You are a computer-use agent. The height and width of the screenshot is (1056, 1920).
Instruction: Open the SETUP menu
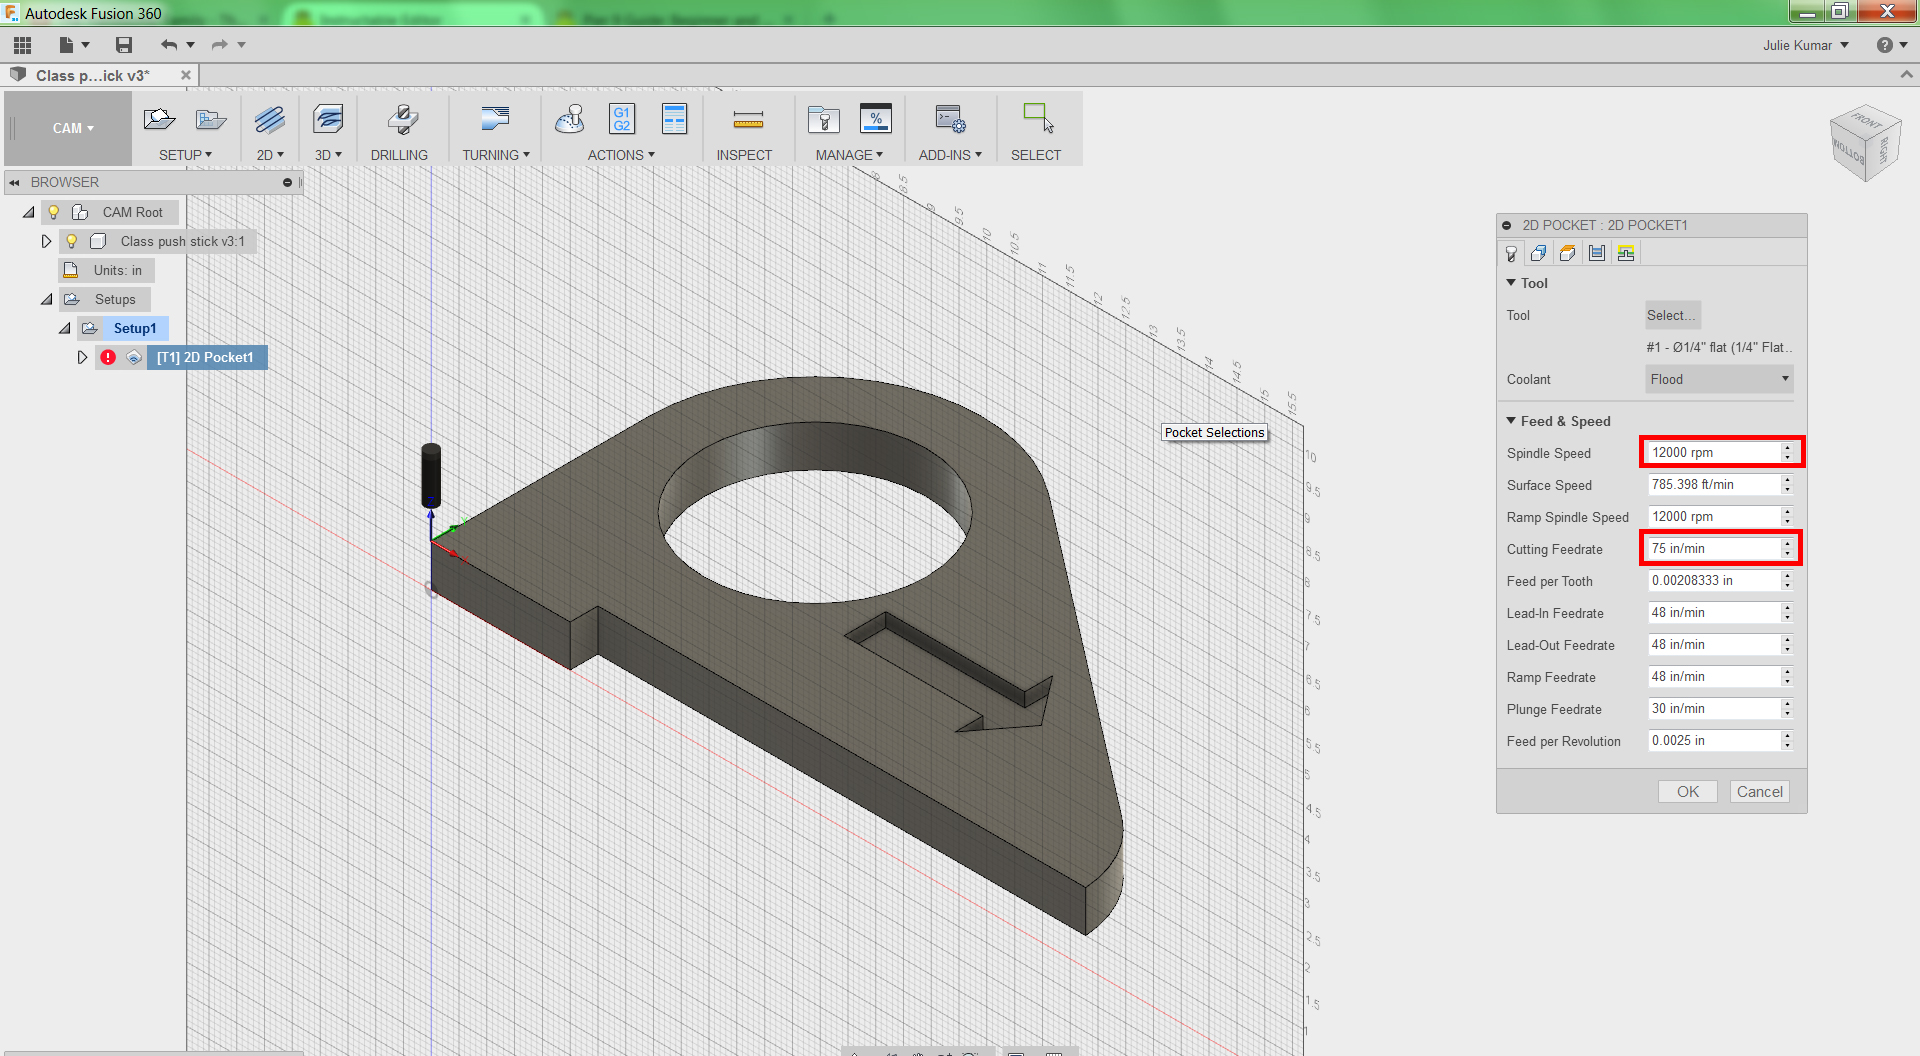point(185,155)
